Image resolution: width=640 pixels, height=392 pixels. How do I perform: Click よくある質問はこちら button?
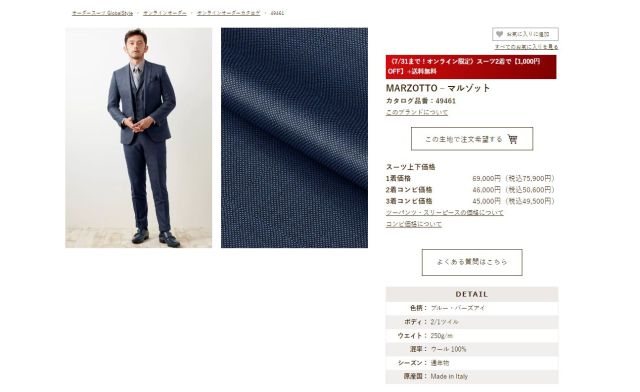point(472,262)
